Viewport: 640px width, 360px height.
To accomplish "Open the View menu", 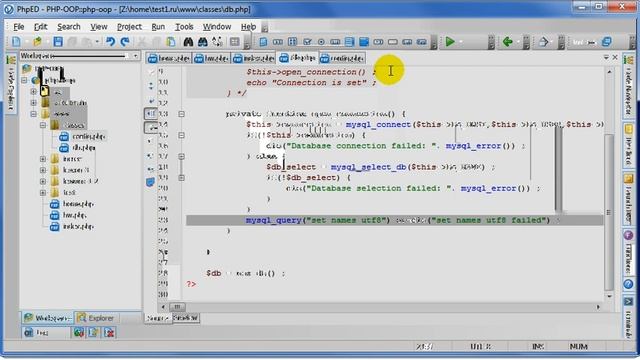I will pos(98,27).
